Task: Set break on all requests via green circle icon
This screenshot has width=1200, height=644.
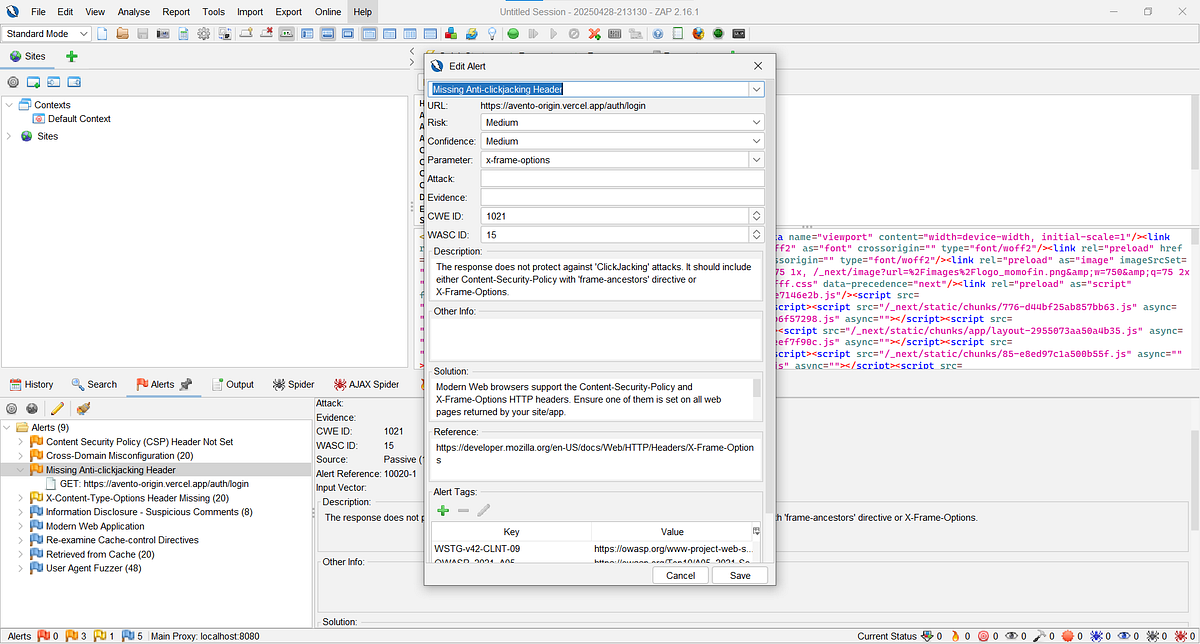Action: pyautogui.click(x=513, y=33)
